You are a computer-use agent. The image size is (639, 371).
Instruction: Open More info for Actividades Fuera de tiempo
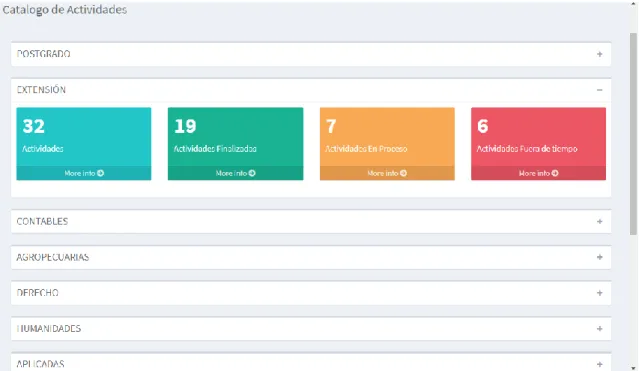point(538,173)
